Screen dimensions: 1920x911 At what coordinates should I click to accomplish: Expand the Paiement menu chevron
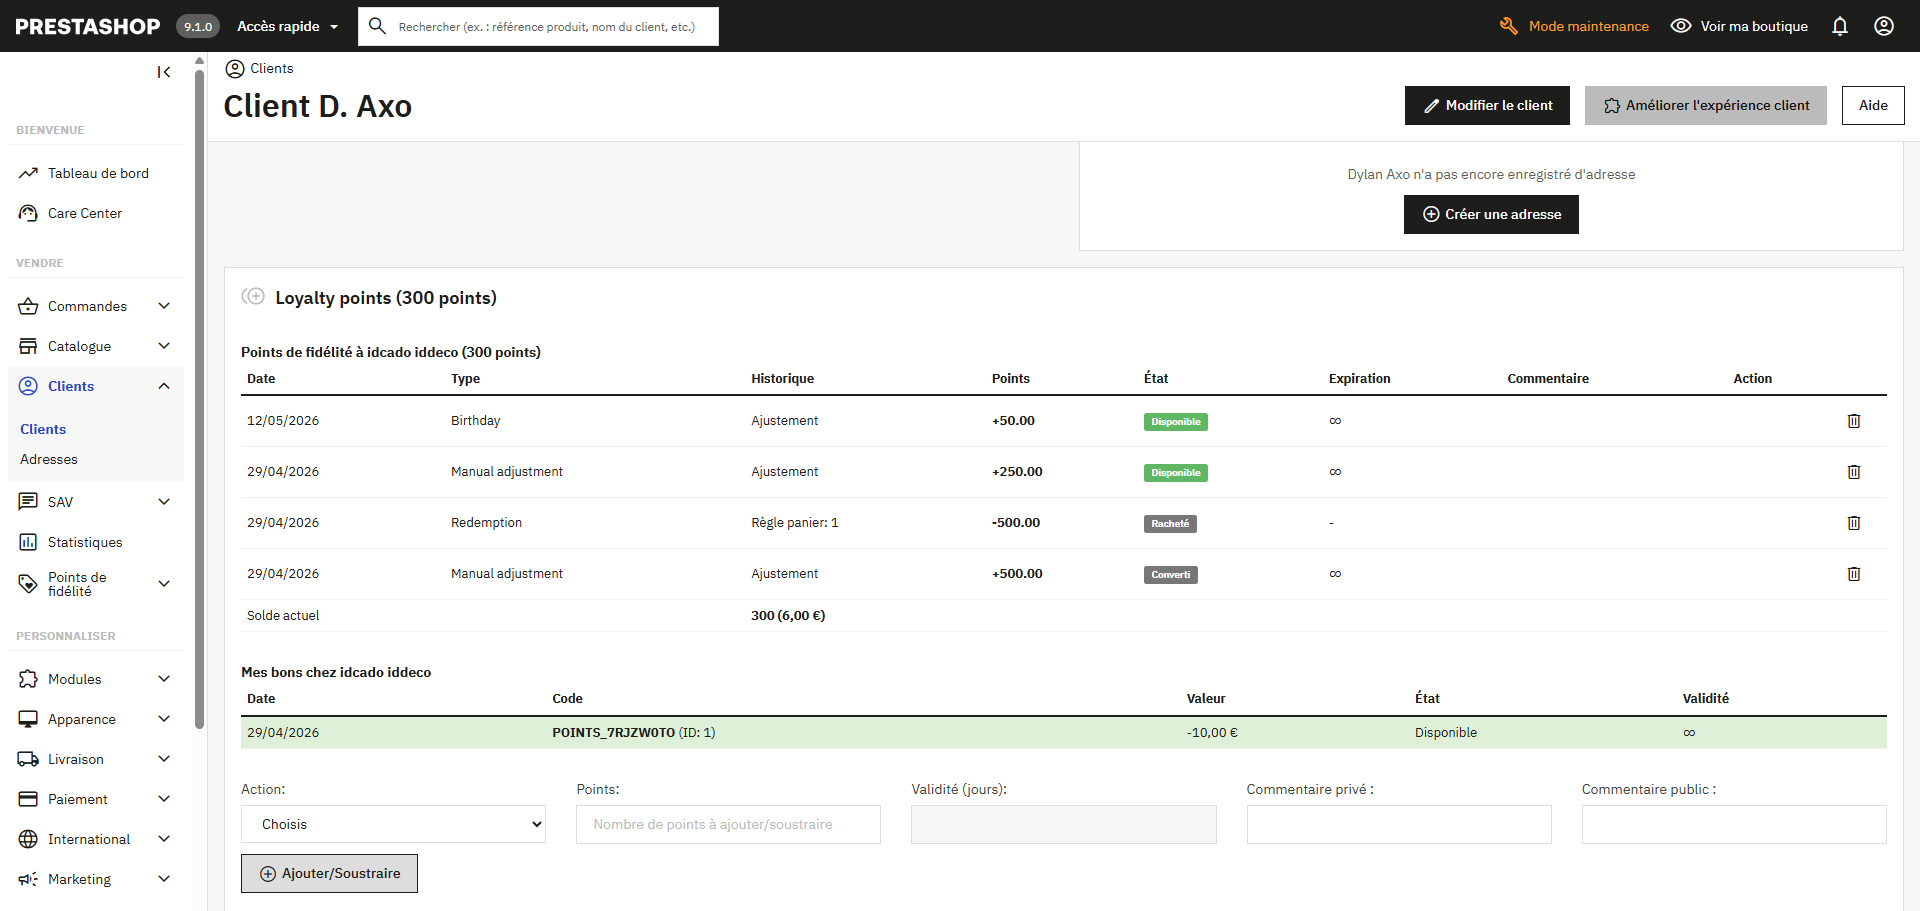click(164, 799)
